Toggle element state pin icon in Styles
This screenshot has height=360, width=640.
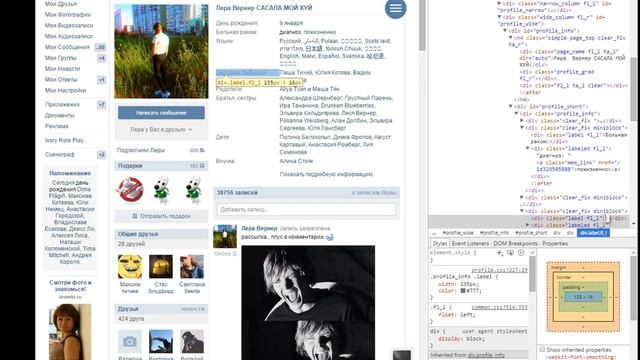tap(510, 253)
